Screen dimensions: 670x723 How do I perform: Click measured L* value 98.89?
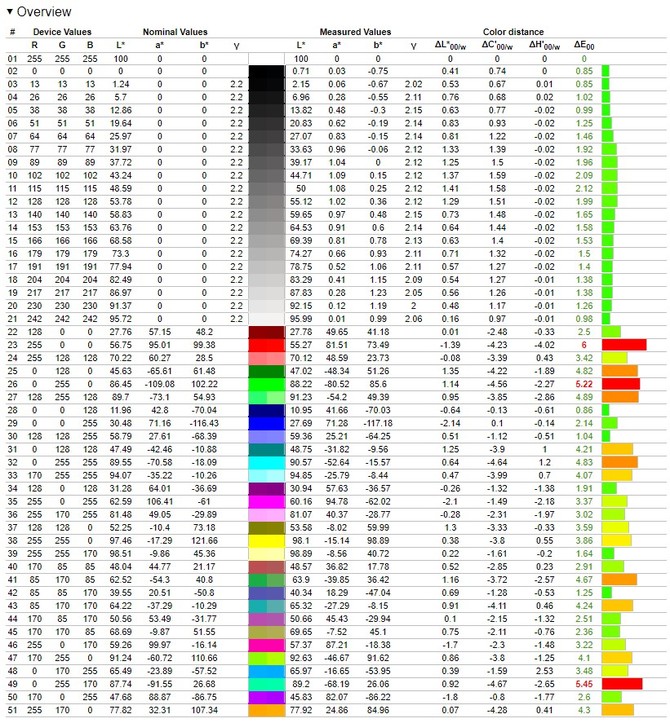(301, 554)
